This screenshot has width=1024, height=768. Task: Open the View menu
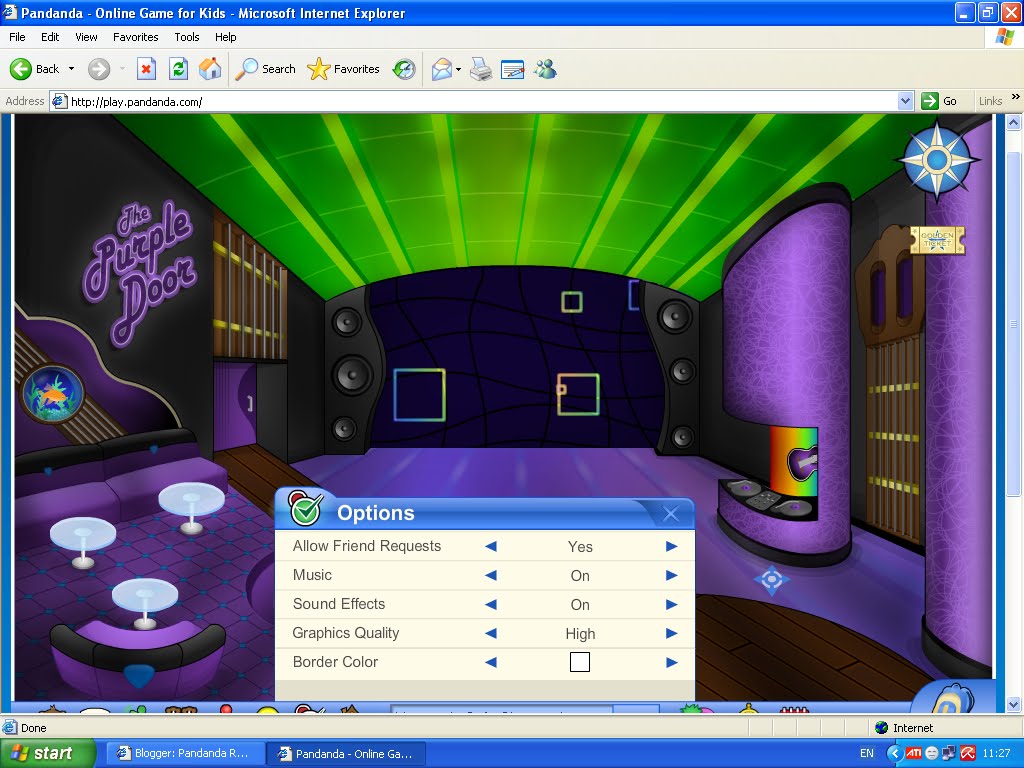point(86,37)
